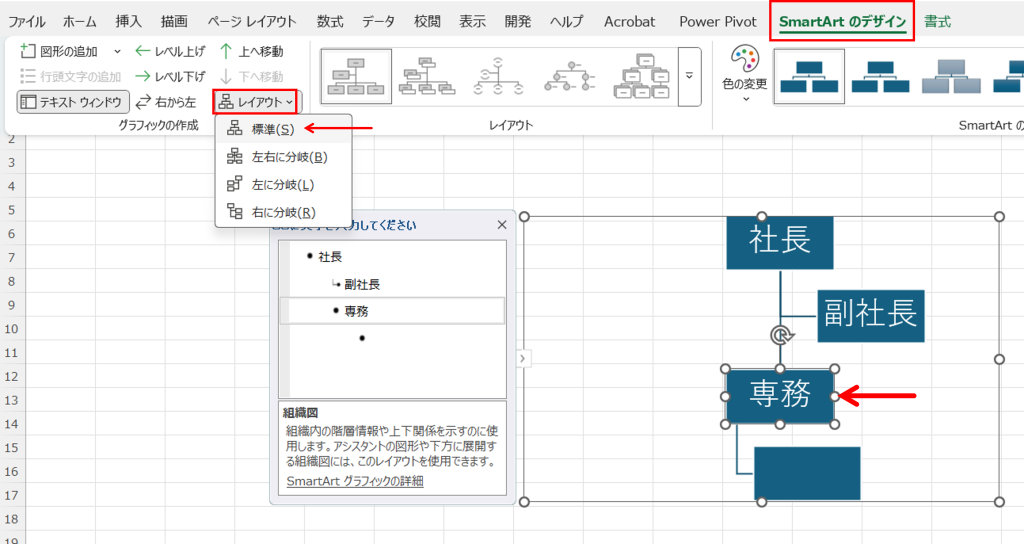This screenshot has width=1024, height=544.
Task: Click 上へ移動 move up arrow
Action: 226,51
